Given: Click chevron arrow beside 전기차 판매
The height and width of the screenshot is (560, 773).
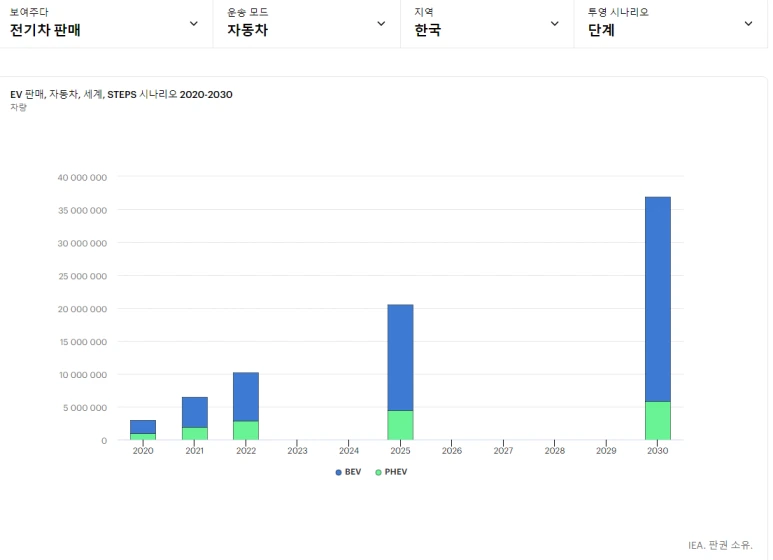Looking at the screenshot, I should point(194,24).
